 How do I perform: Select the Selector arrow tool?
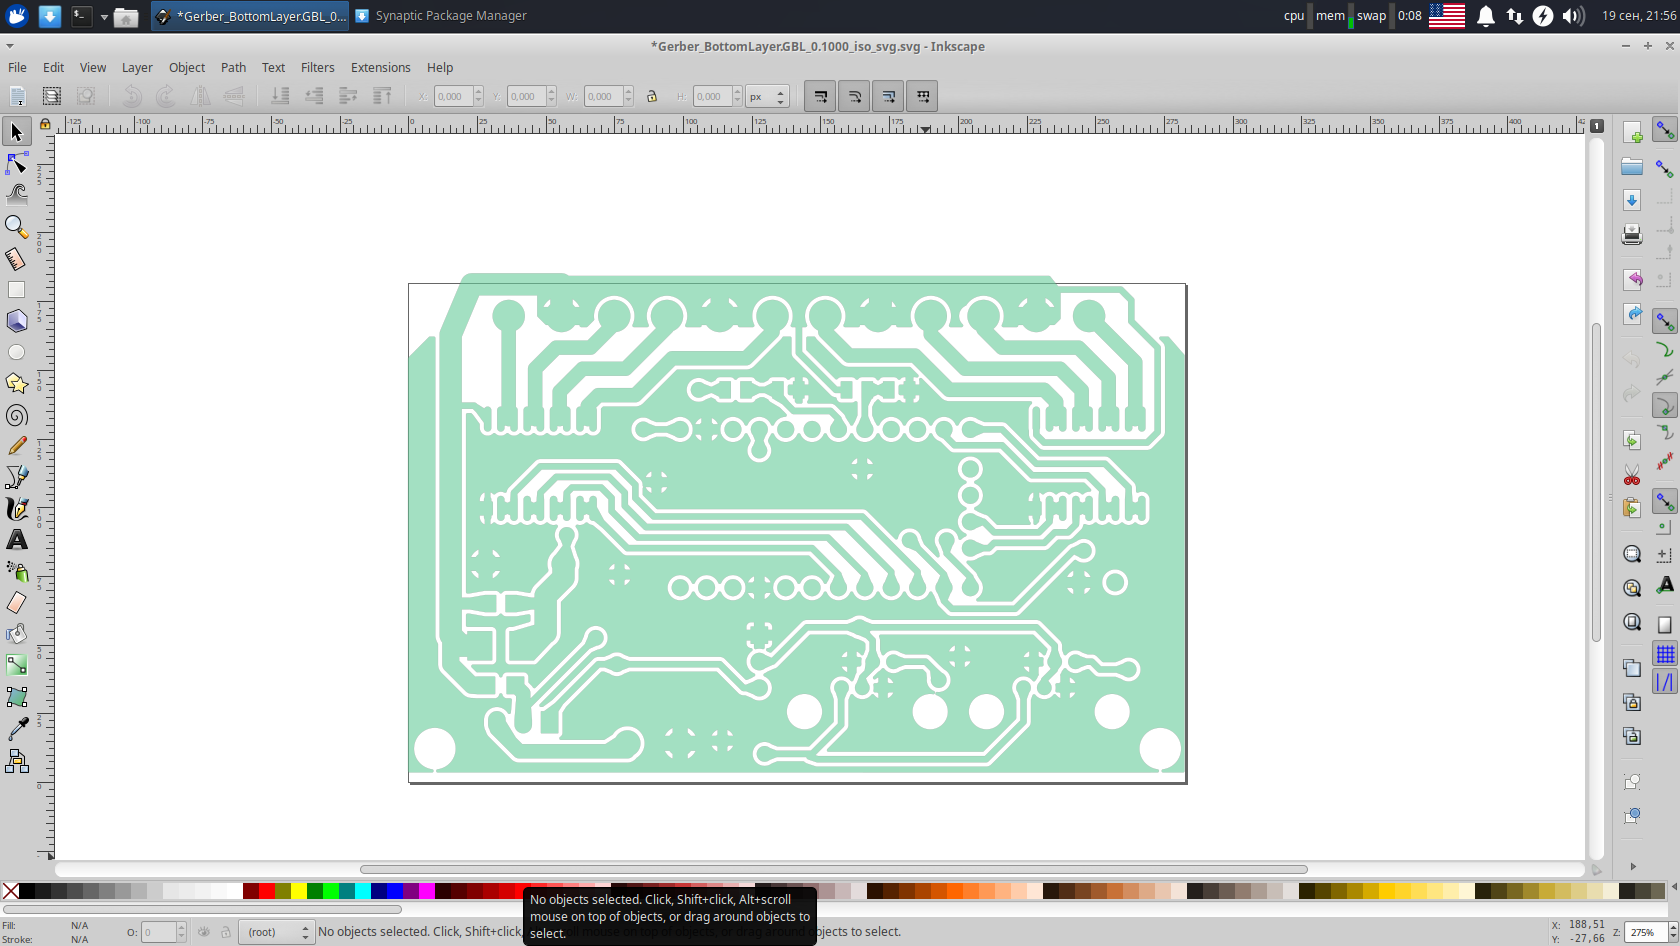click(x=17, y=131)
